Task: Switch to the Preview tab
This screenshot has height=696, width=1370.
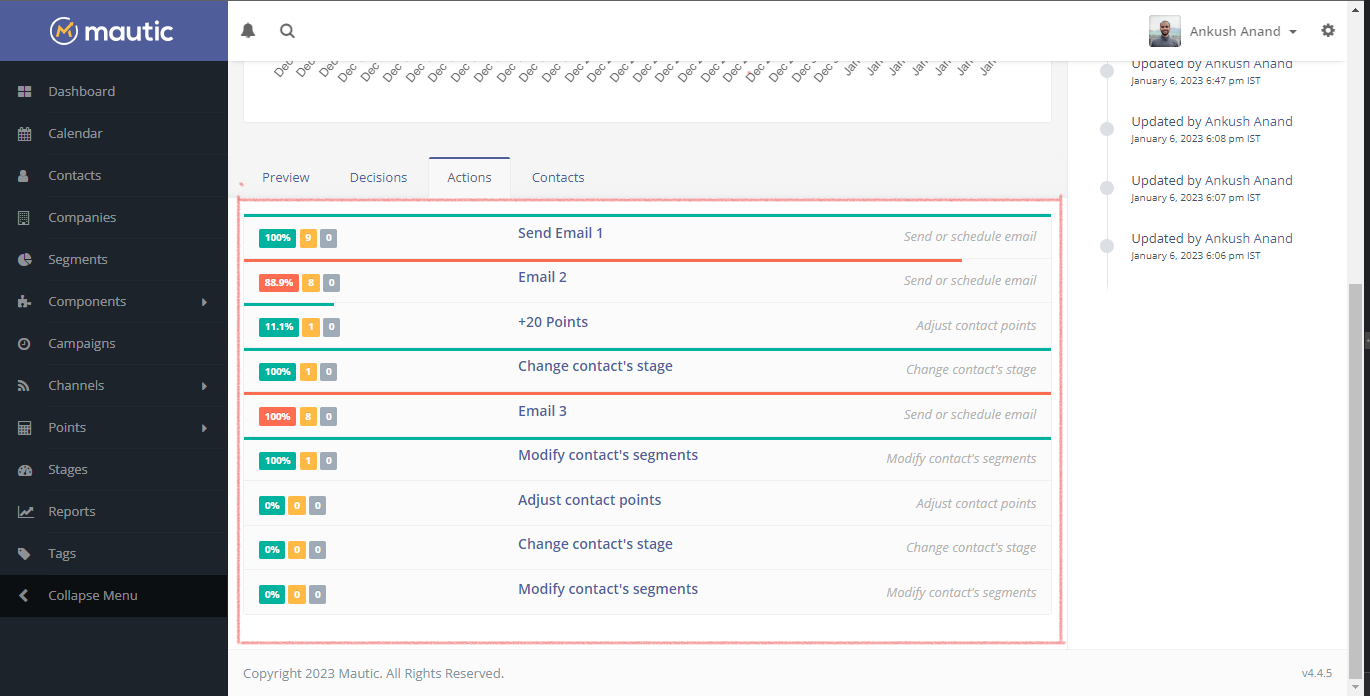Action: 285,176
